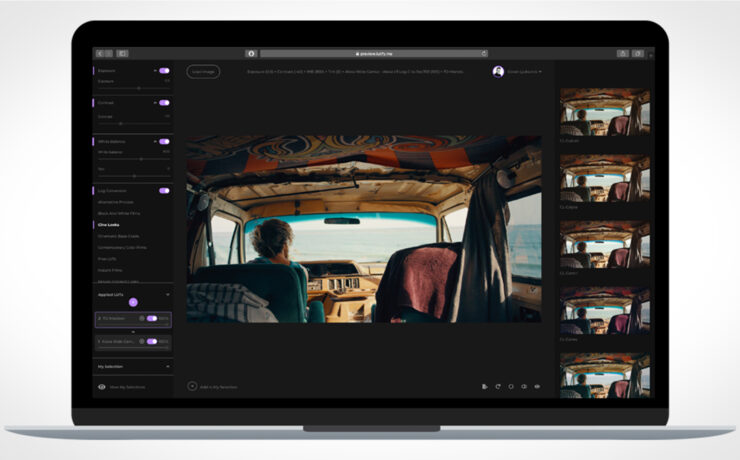Open the user name account dropdown
The width and height of the screenshot is (740, 460).
[x=525, y=72]
